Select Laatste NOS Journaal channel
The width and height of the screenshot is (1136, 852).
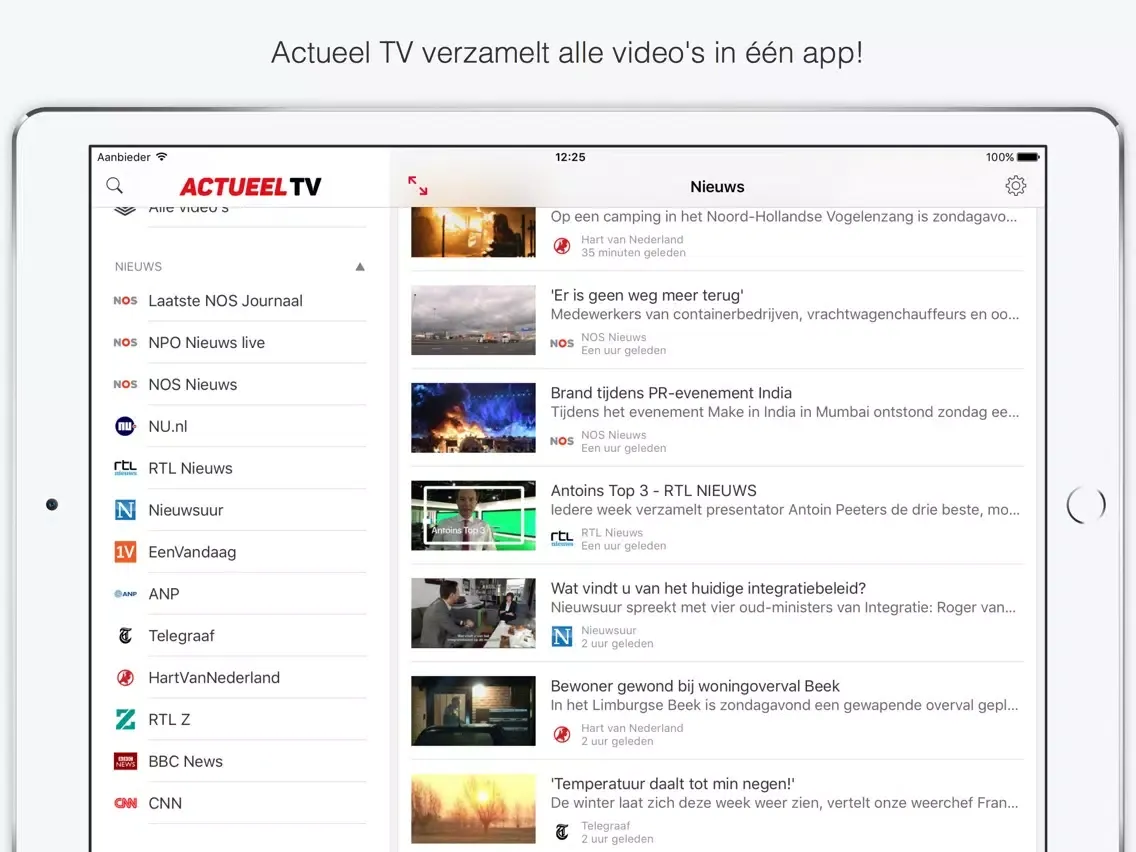[x=225, y=301]
